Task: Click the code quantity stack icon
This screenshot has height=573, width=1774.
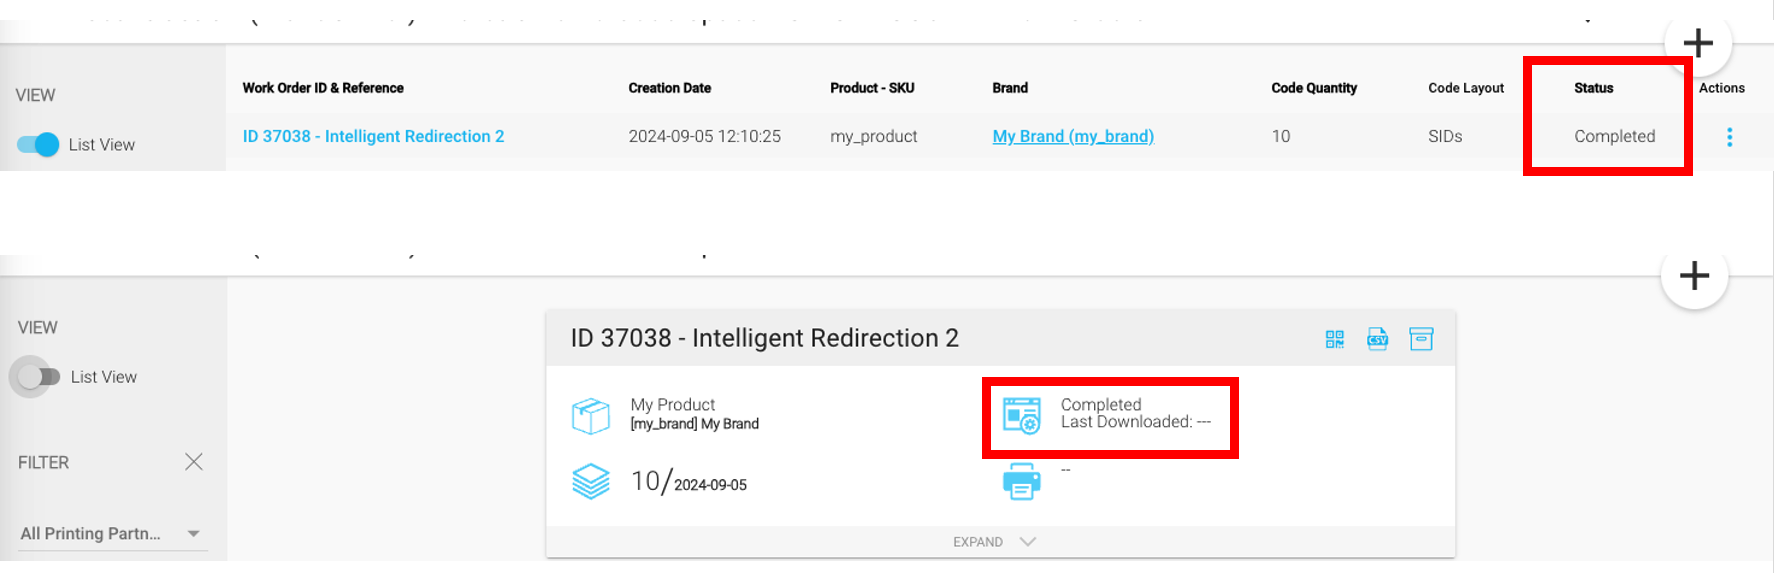Action: tap(590, 481)
